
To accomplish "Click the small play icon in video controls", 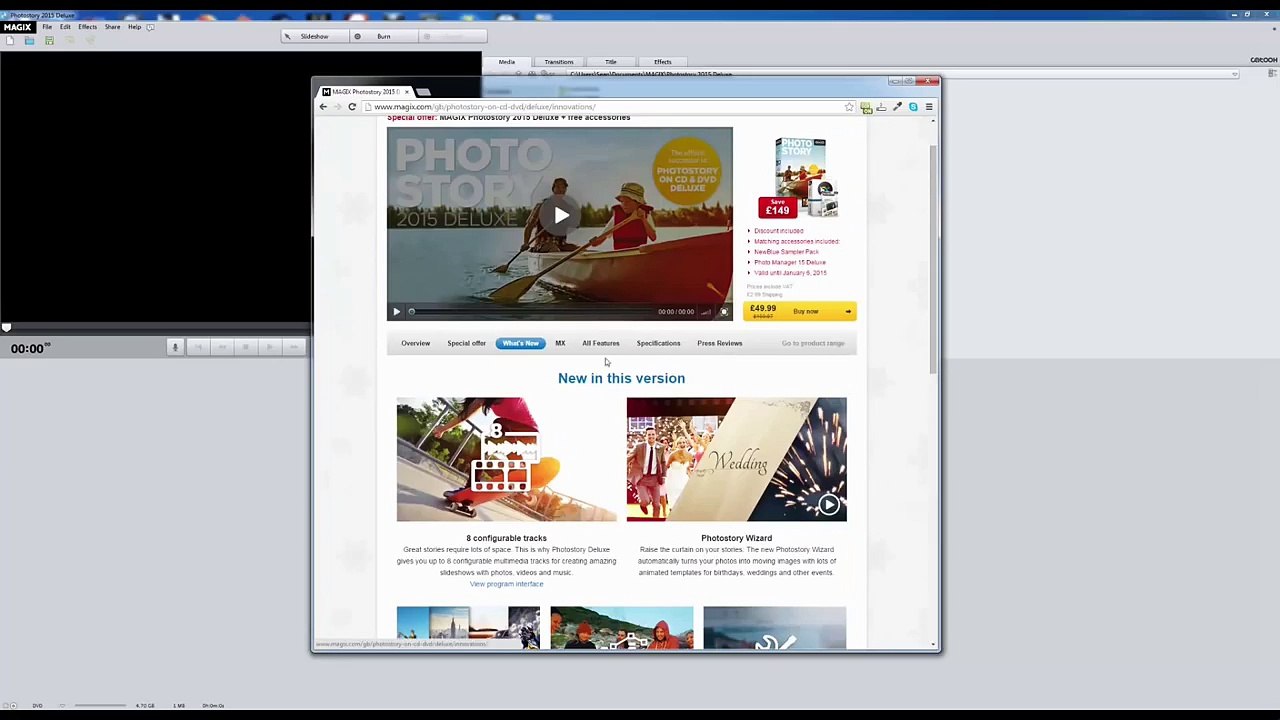I will click(396, 312).
